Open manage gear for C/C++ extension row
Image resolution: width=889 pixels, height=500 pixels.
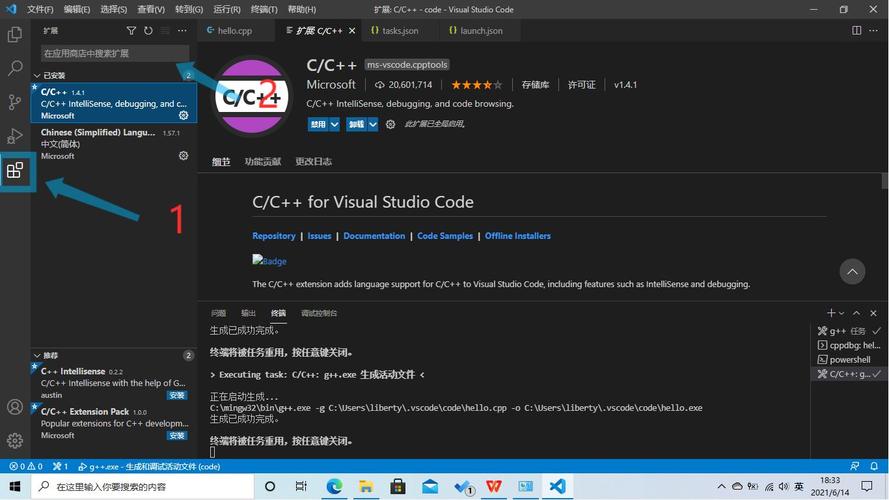tap(184, 115)
